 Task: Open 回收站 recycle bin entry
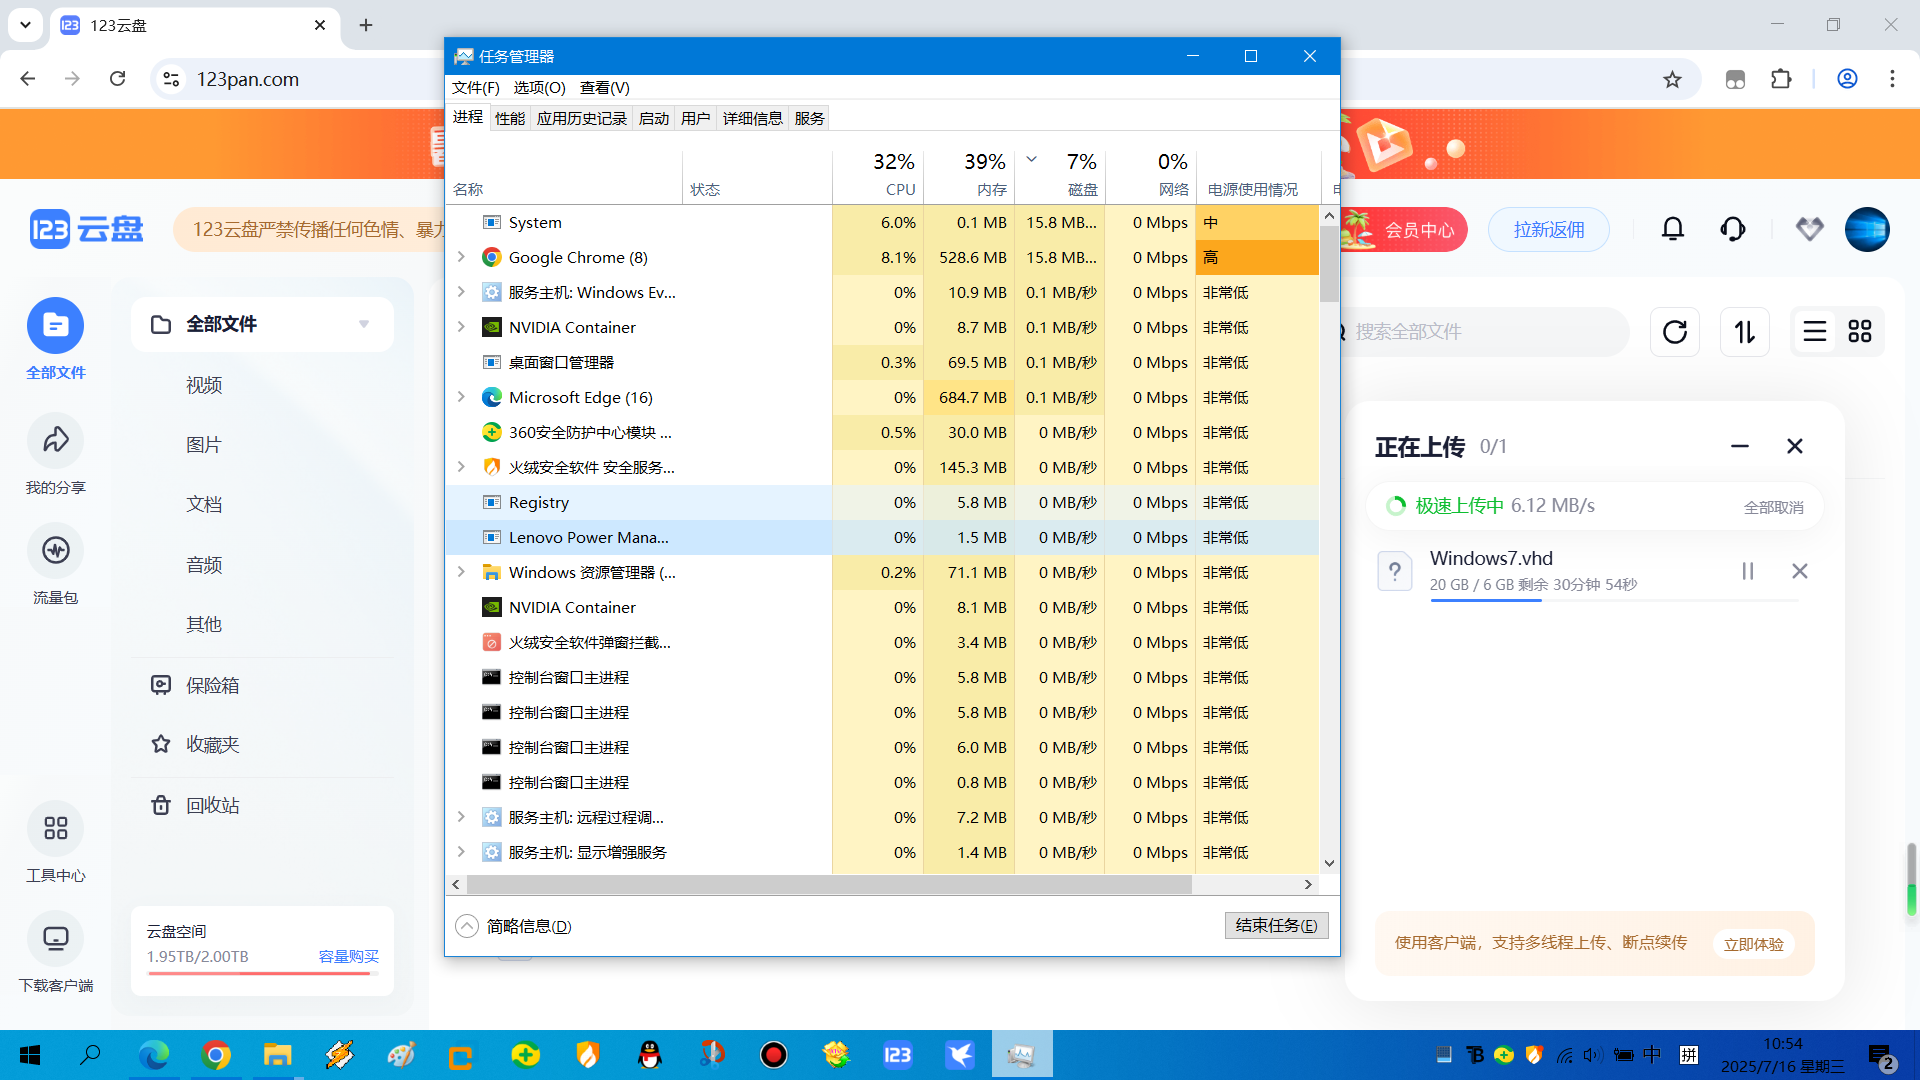(195, 805)
